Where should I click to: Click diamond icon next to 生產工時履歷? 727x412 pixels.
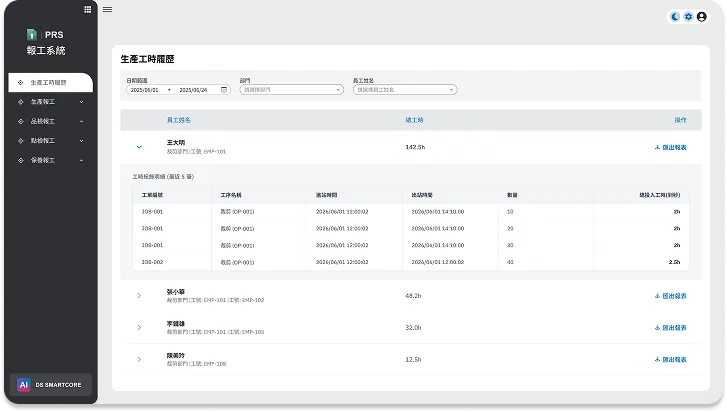click(x=20, y=82)
